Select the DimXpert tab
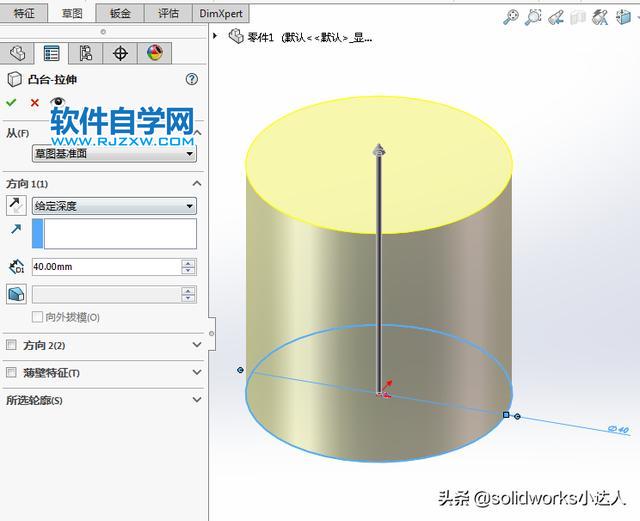640x521 pixels. (221, 13)
